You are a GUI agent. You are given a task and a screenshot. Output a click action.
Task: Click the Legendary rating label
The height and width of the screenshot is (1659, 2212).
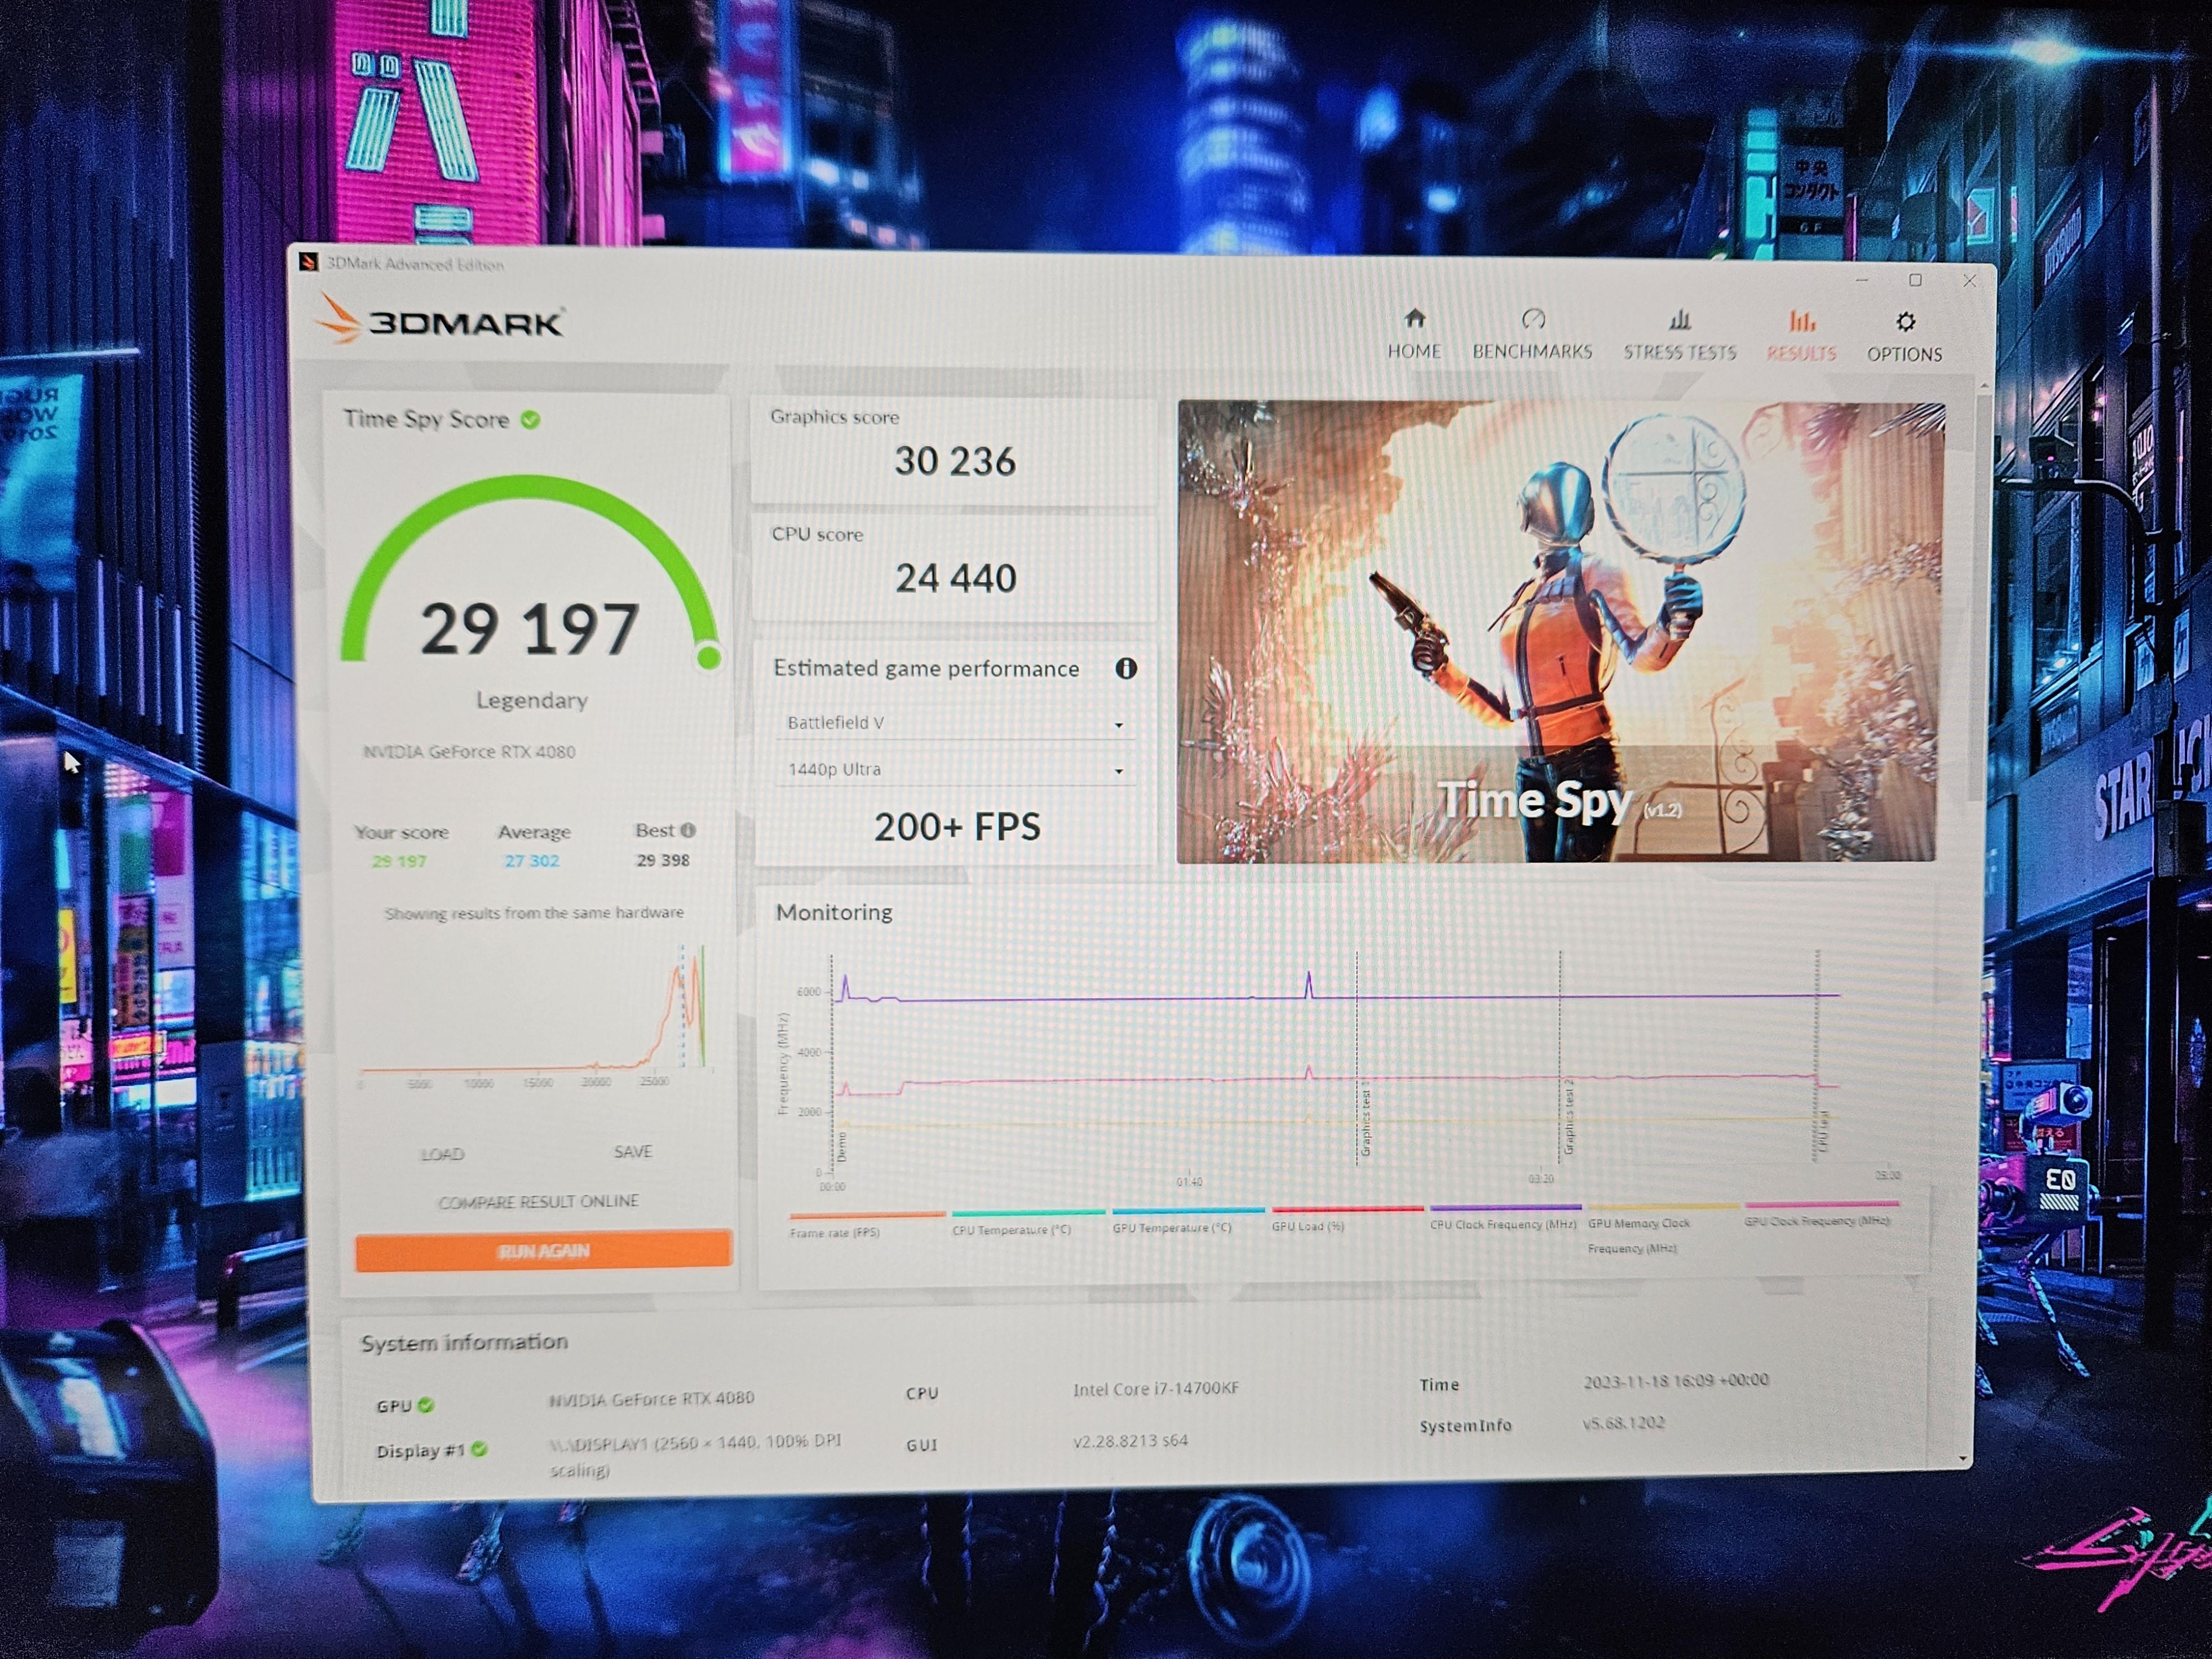tap(532, 700)
